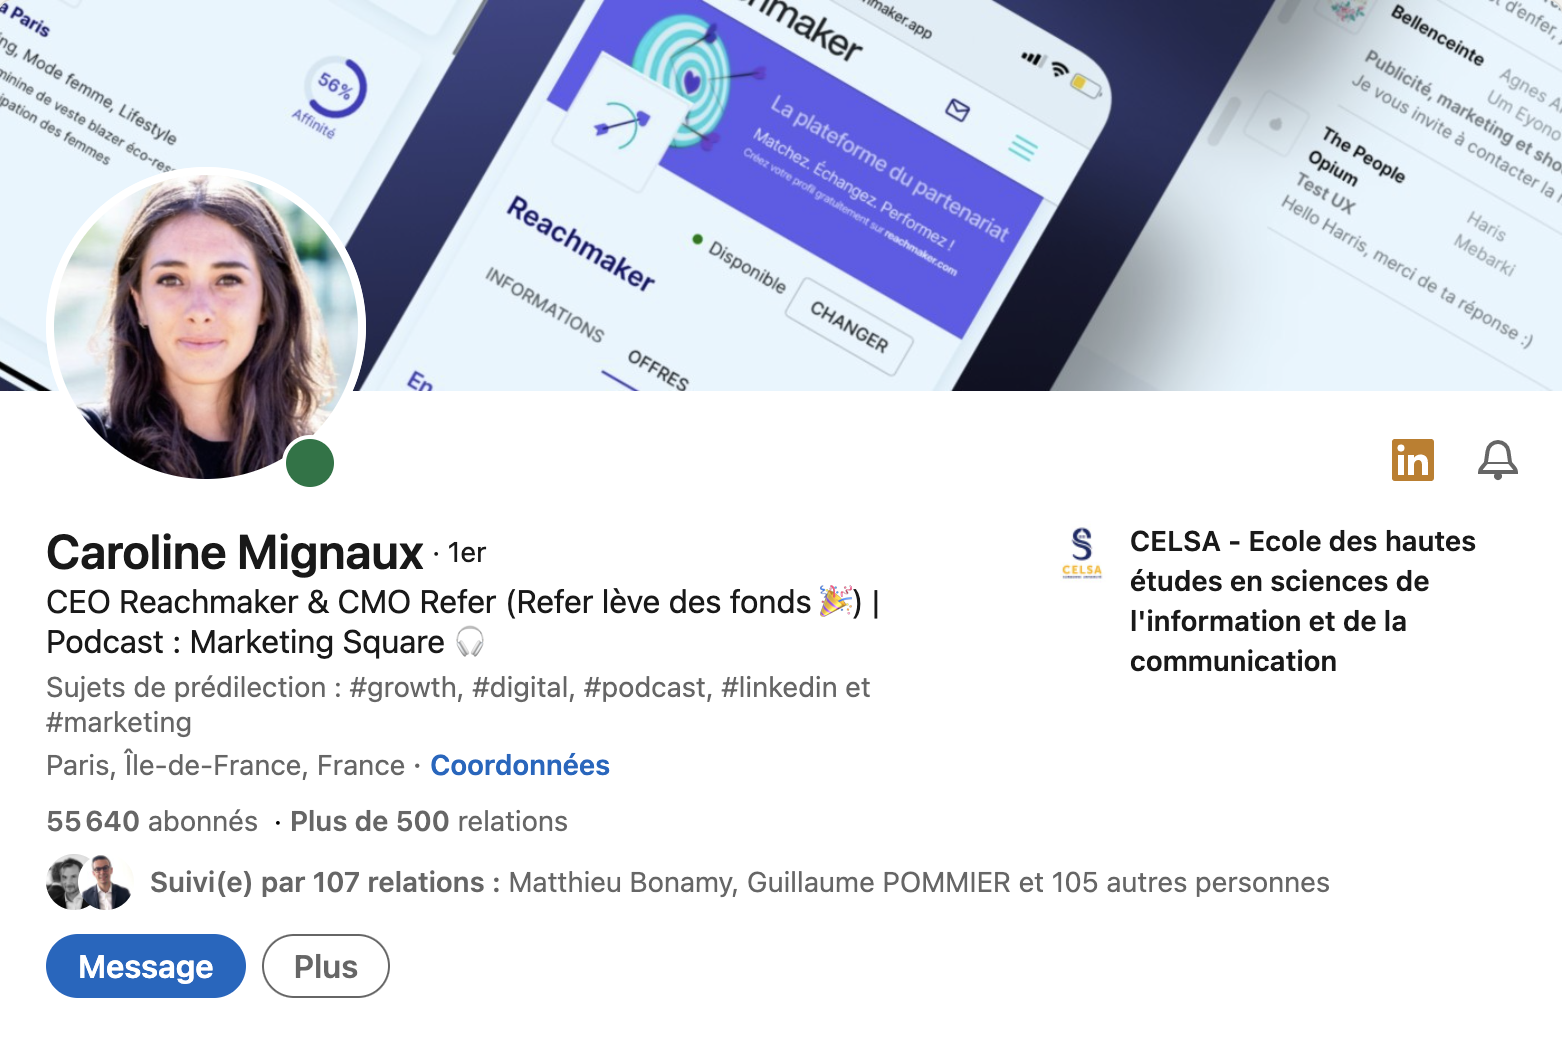Screen dimensions: 1562x1038
Task: Click the CELSA school logo
Action: tap(1082, 554)
